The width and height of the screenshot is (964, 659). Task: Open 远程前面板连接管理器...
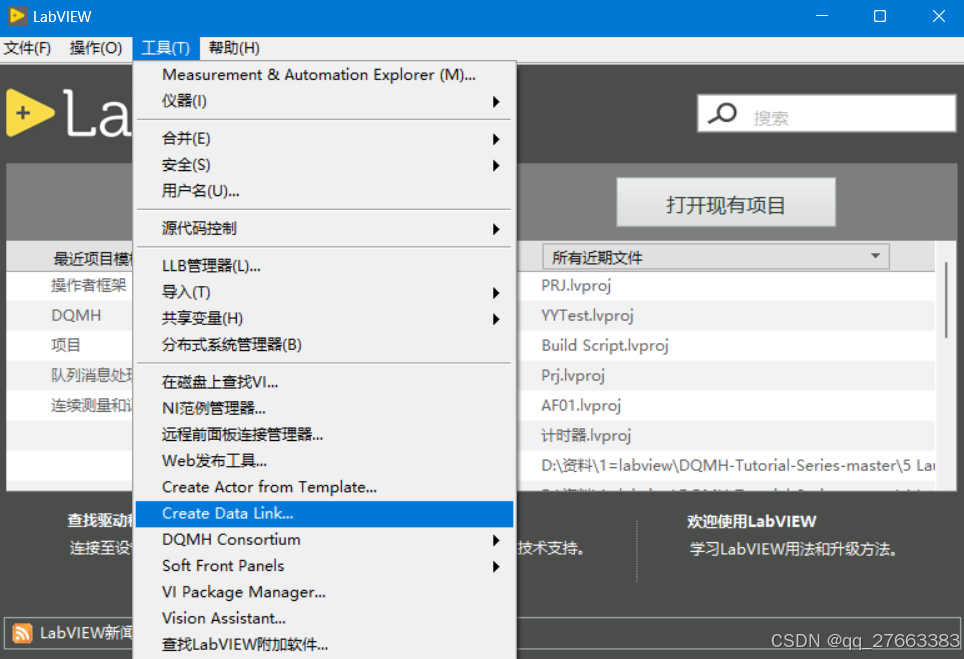click(x=325, y=435)
